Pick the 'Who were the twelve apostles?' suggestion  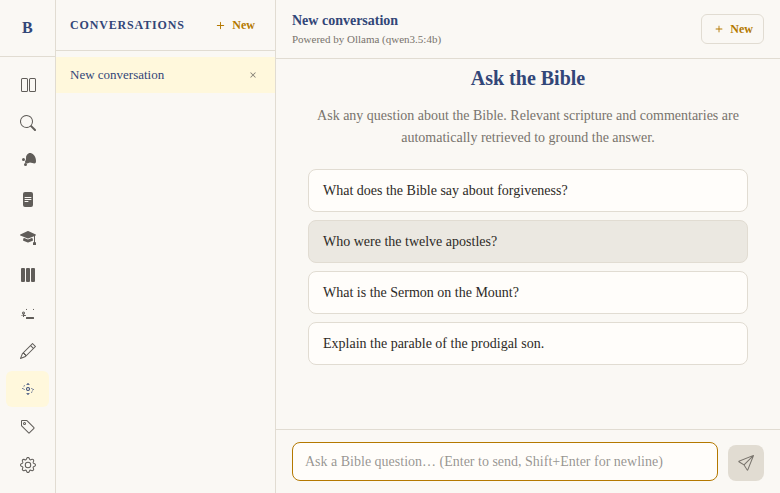pos(527,241)
